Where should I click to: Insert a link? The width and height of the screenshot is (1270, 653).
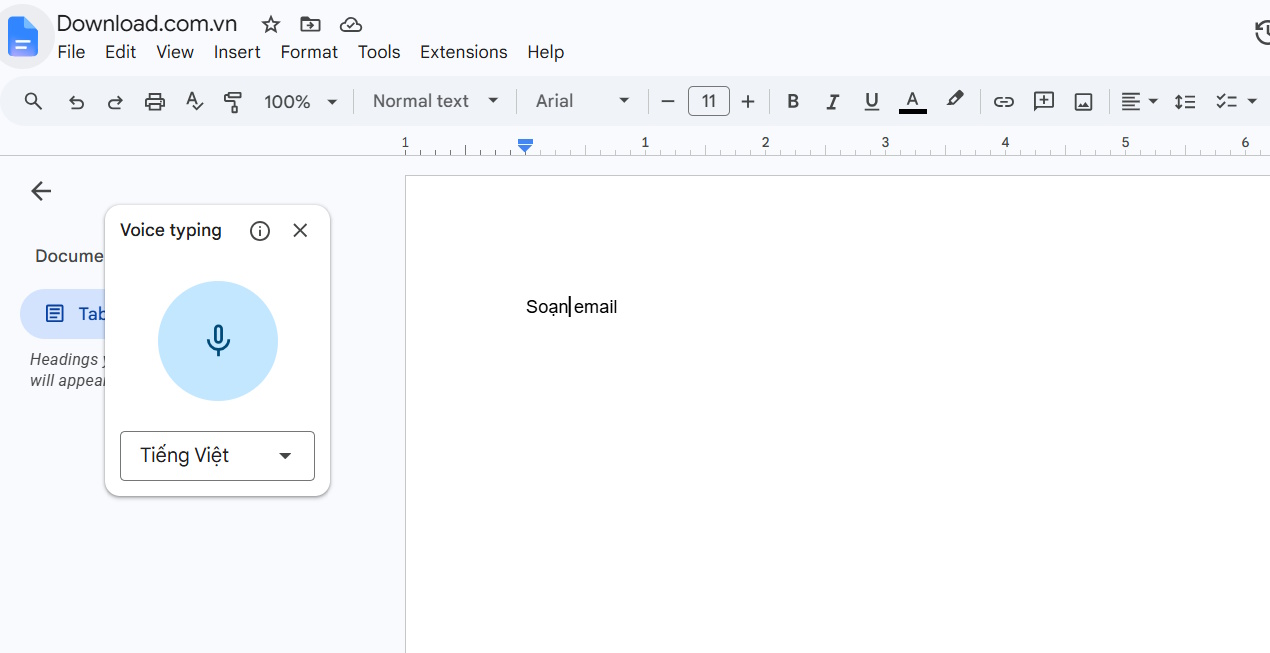(1004, 101)
